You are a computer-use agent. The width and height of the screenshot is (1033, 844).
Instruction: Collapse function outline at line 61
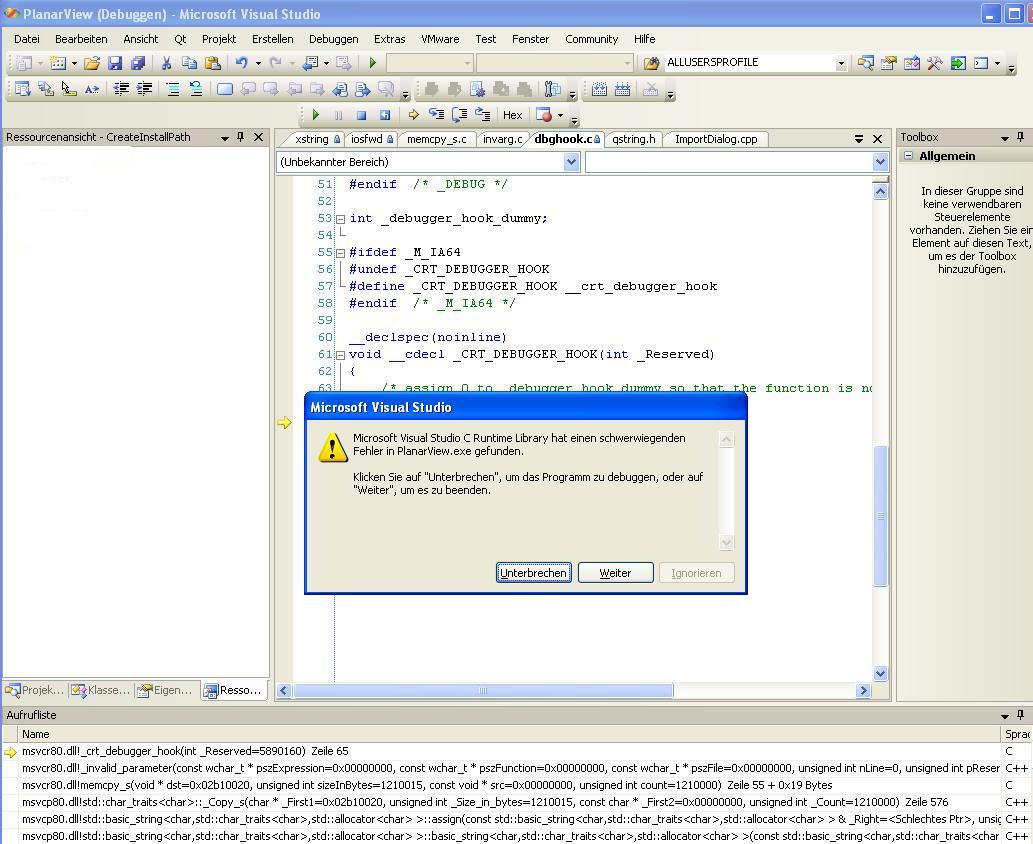pyautogui.click(x=341, y=355)
